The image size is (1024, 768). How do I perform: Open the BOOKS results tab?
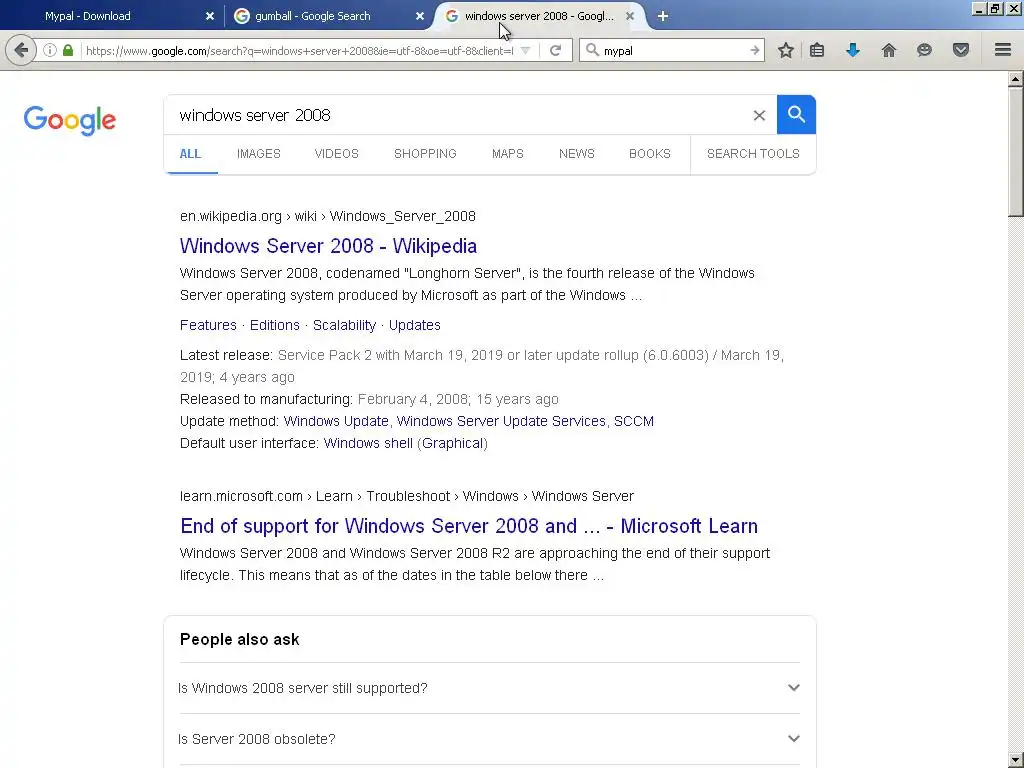(x=650, y=154)
